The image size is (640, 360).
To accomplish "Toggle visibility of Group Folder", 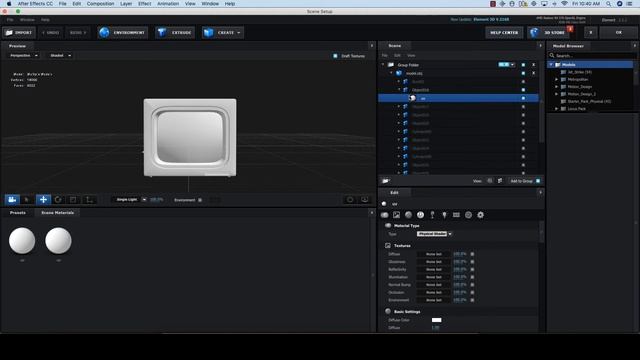I will click(523, 65).
